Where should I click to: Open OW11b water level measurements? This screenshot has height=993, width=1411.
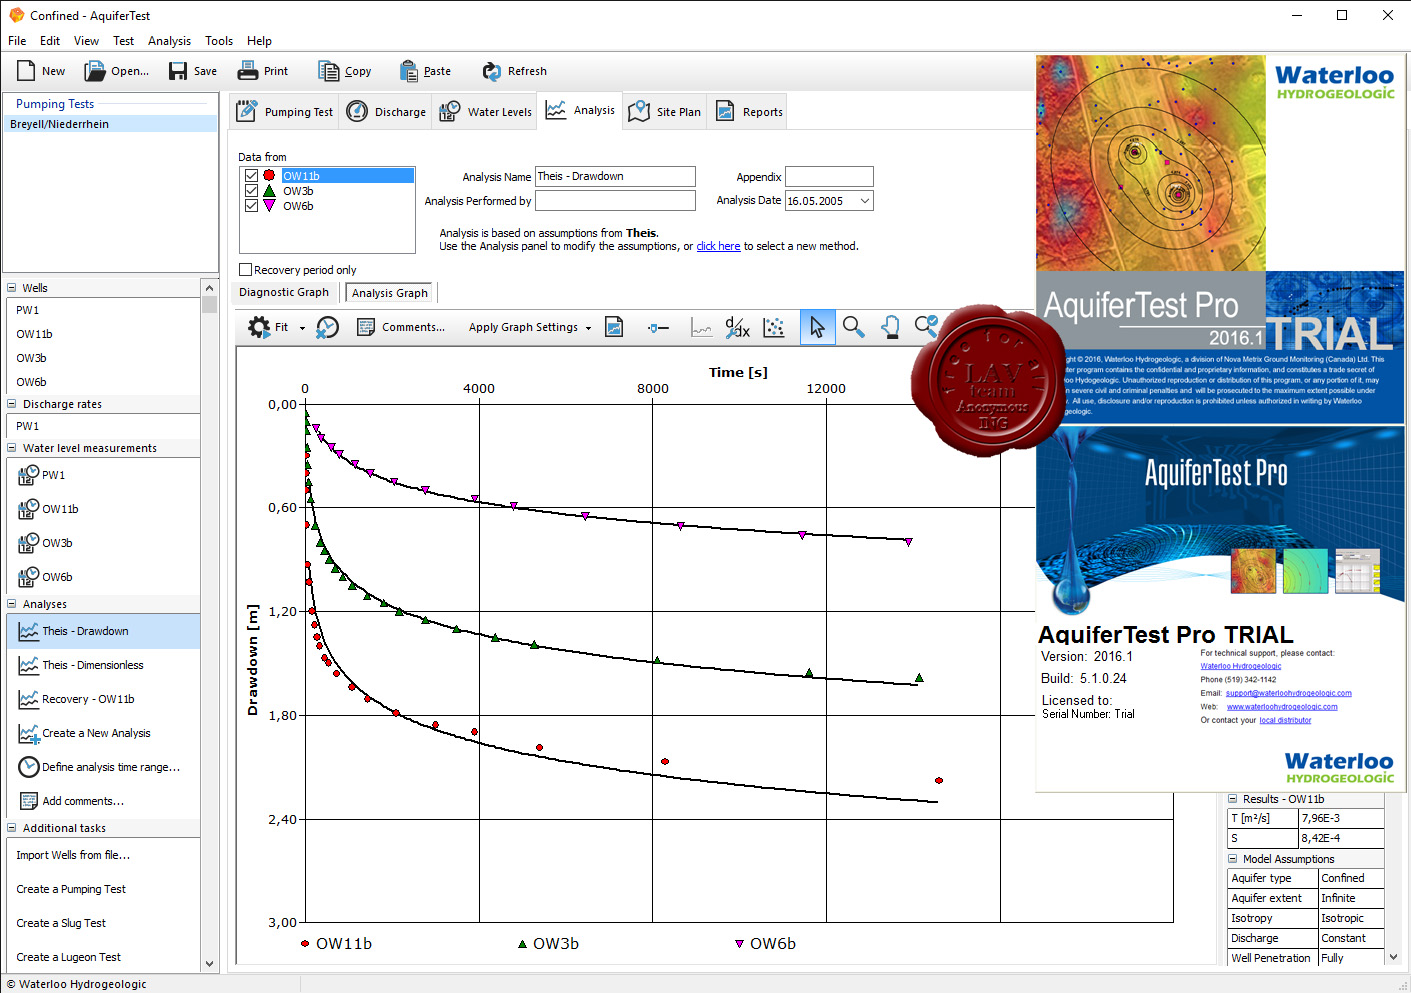click(x=48, y=509)
